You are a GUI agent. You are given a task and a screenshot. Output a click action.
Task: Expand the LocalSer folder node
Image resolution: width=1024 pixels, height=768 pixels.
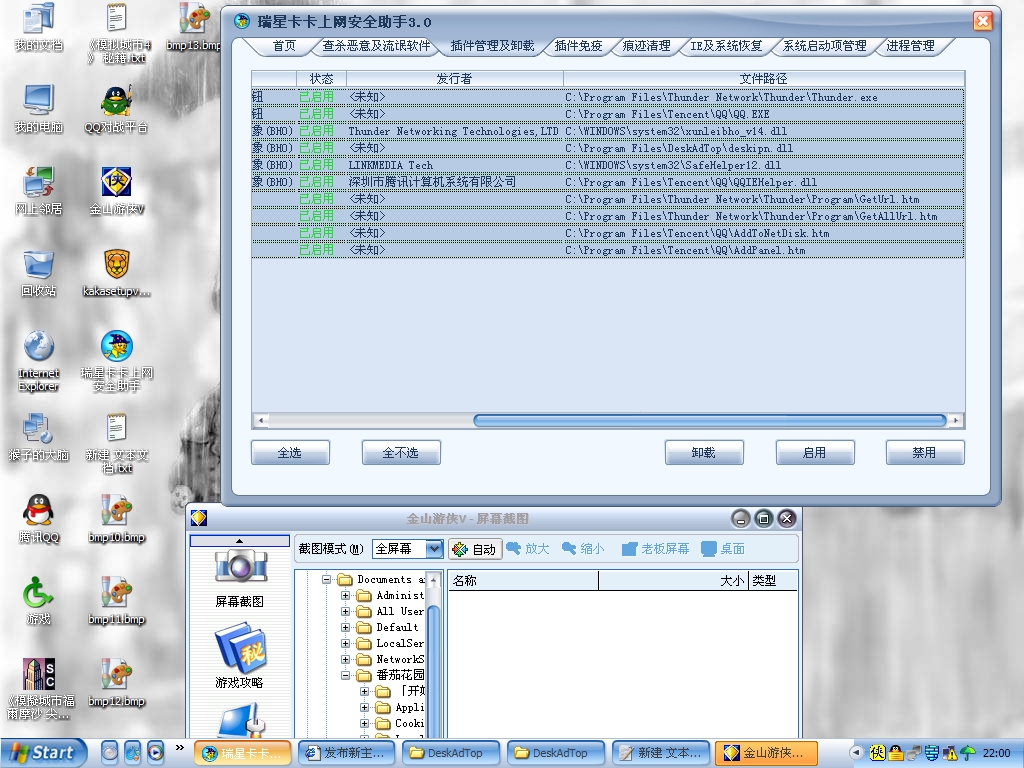pos(345,643)
